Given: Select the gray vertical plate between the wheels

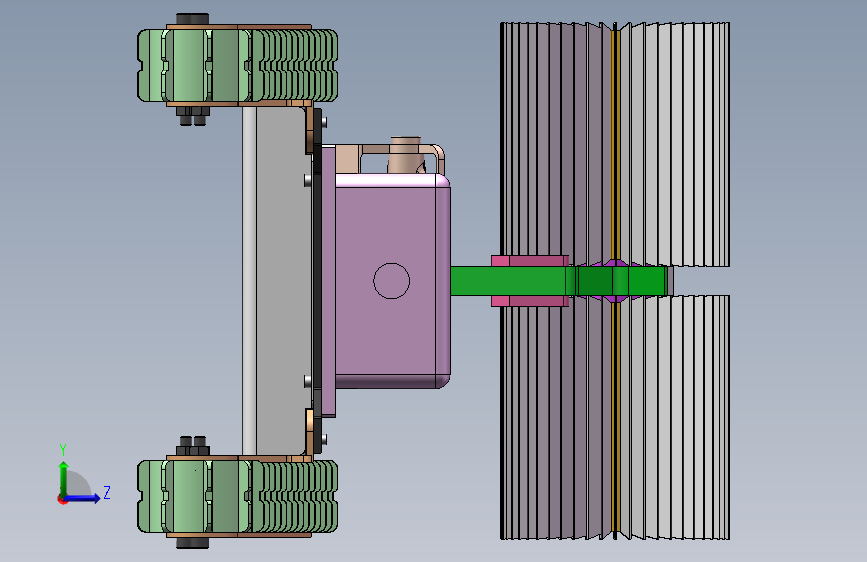Looking at the screenshot, I should 276,281.
